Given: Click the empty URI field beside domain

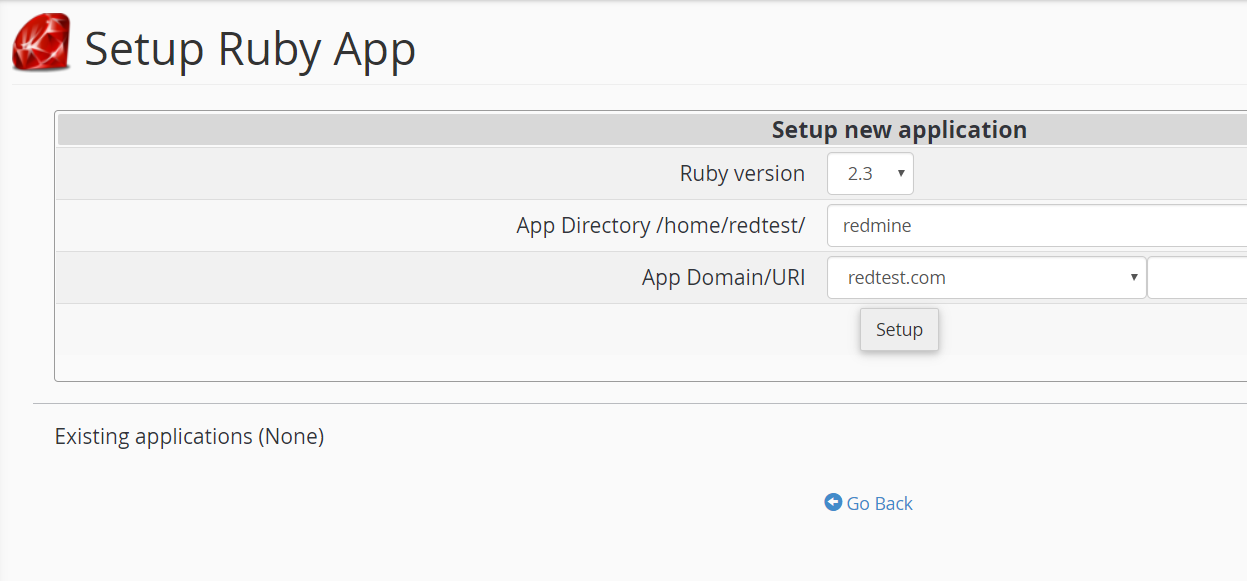Looking at the screenshot, I should pyautogui.click(x=1196, y=278).
